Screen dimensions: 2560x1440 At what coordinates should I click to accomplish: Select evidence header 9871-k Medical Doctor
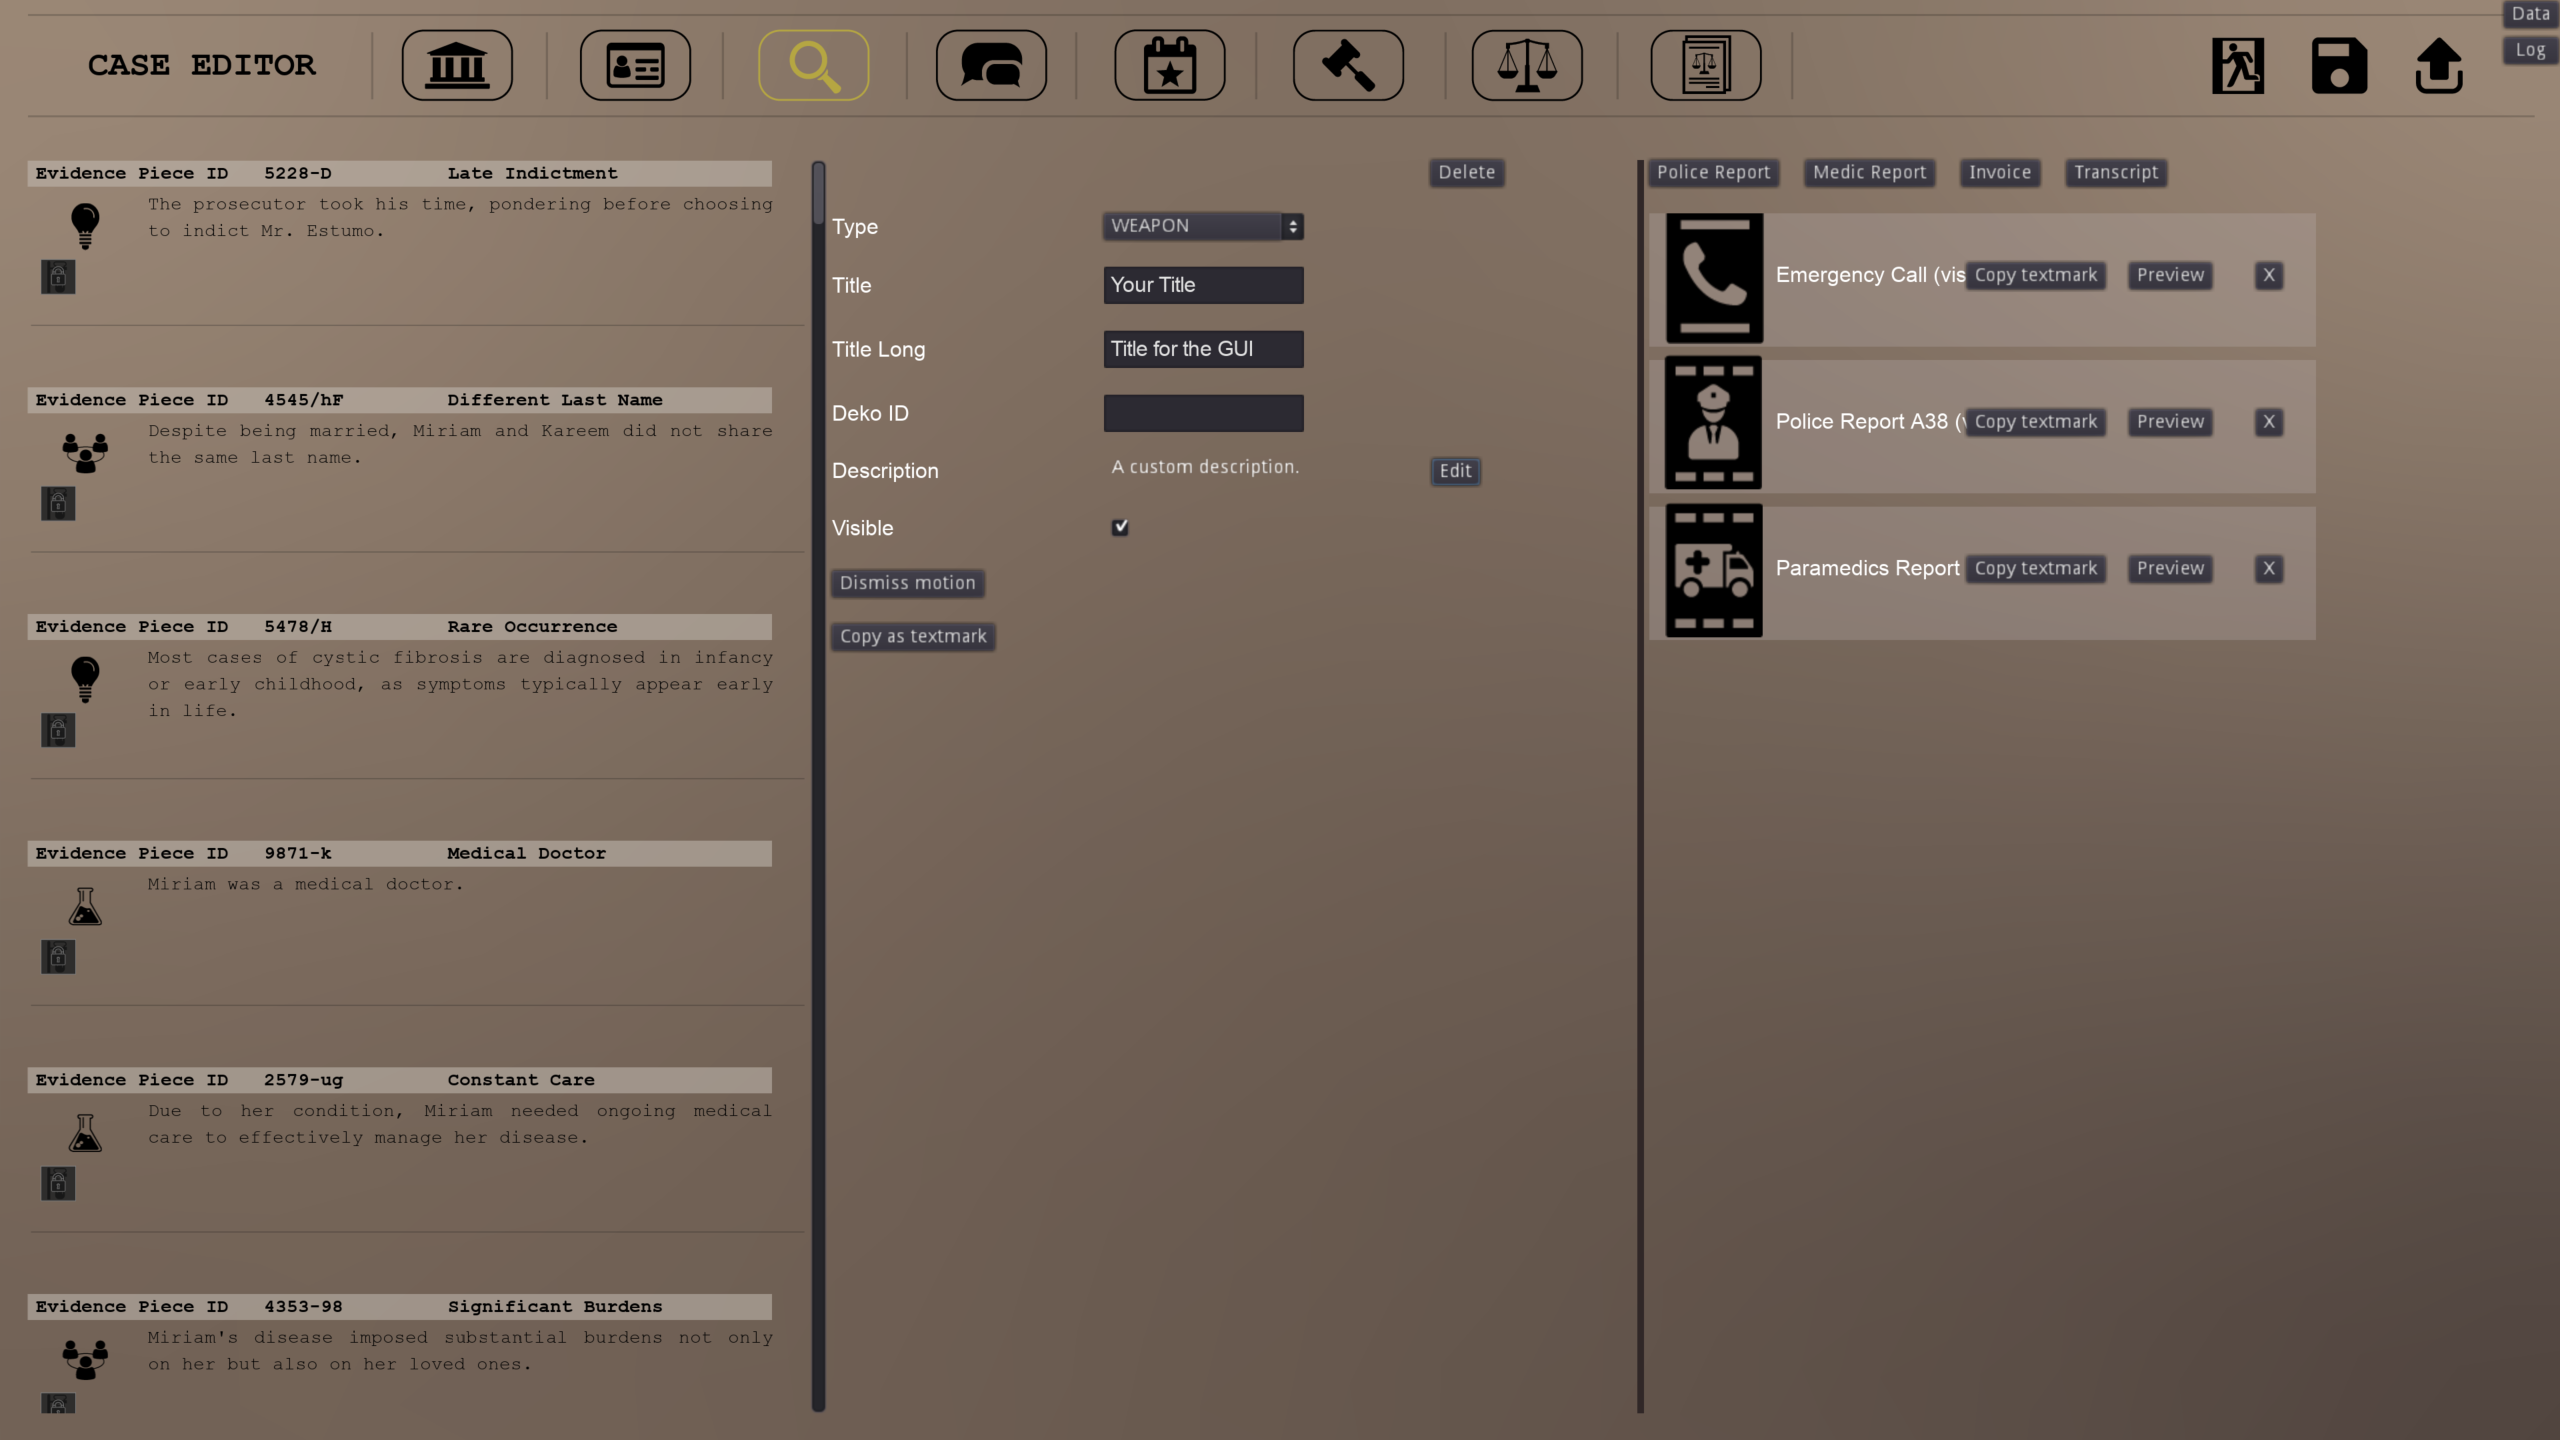(x=400, y=853)
